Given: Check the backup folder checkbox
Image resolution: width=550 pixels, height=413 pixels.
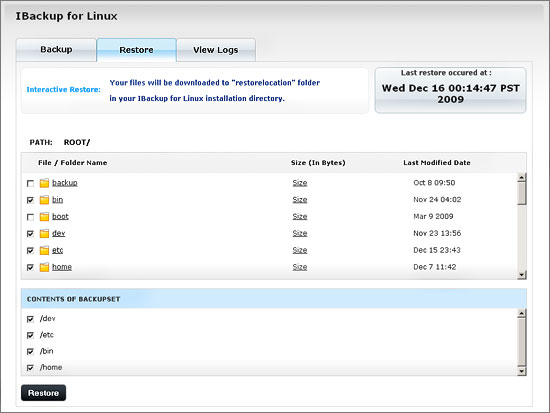Looking at the screenshot, I should coord(31,184).
